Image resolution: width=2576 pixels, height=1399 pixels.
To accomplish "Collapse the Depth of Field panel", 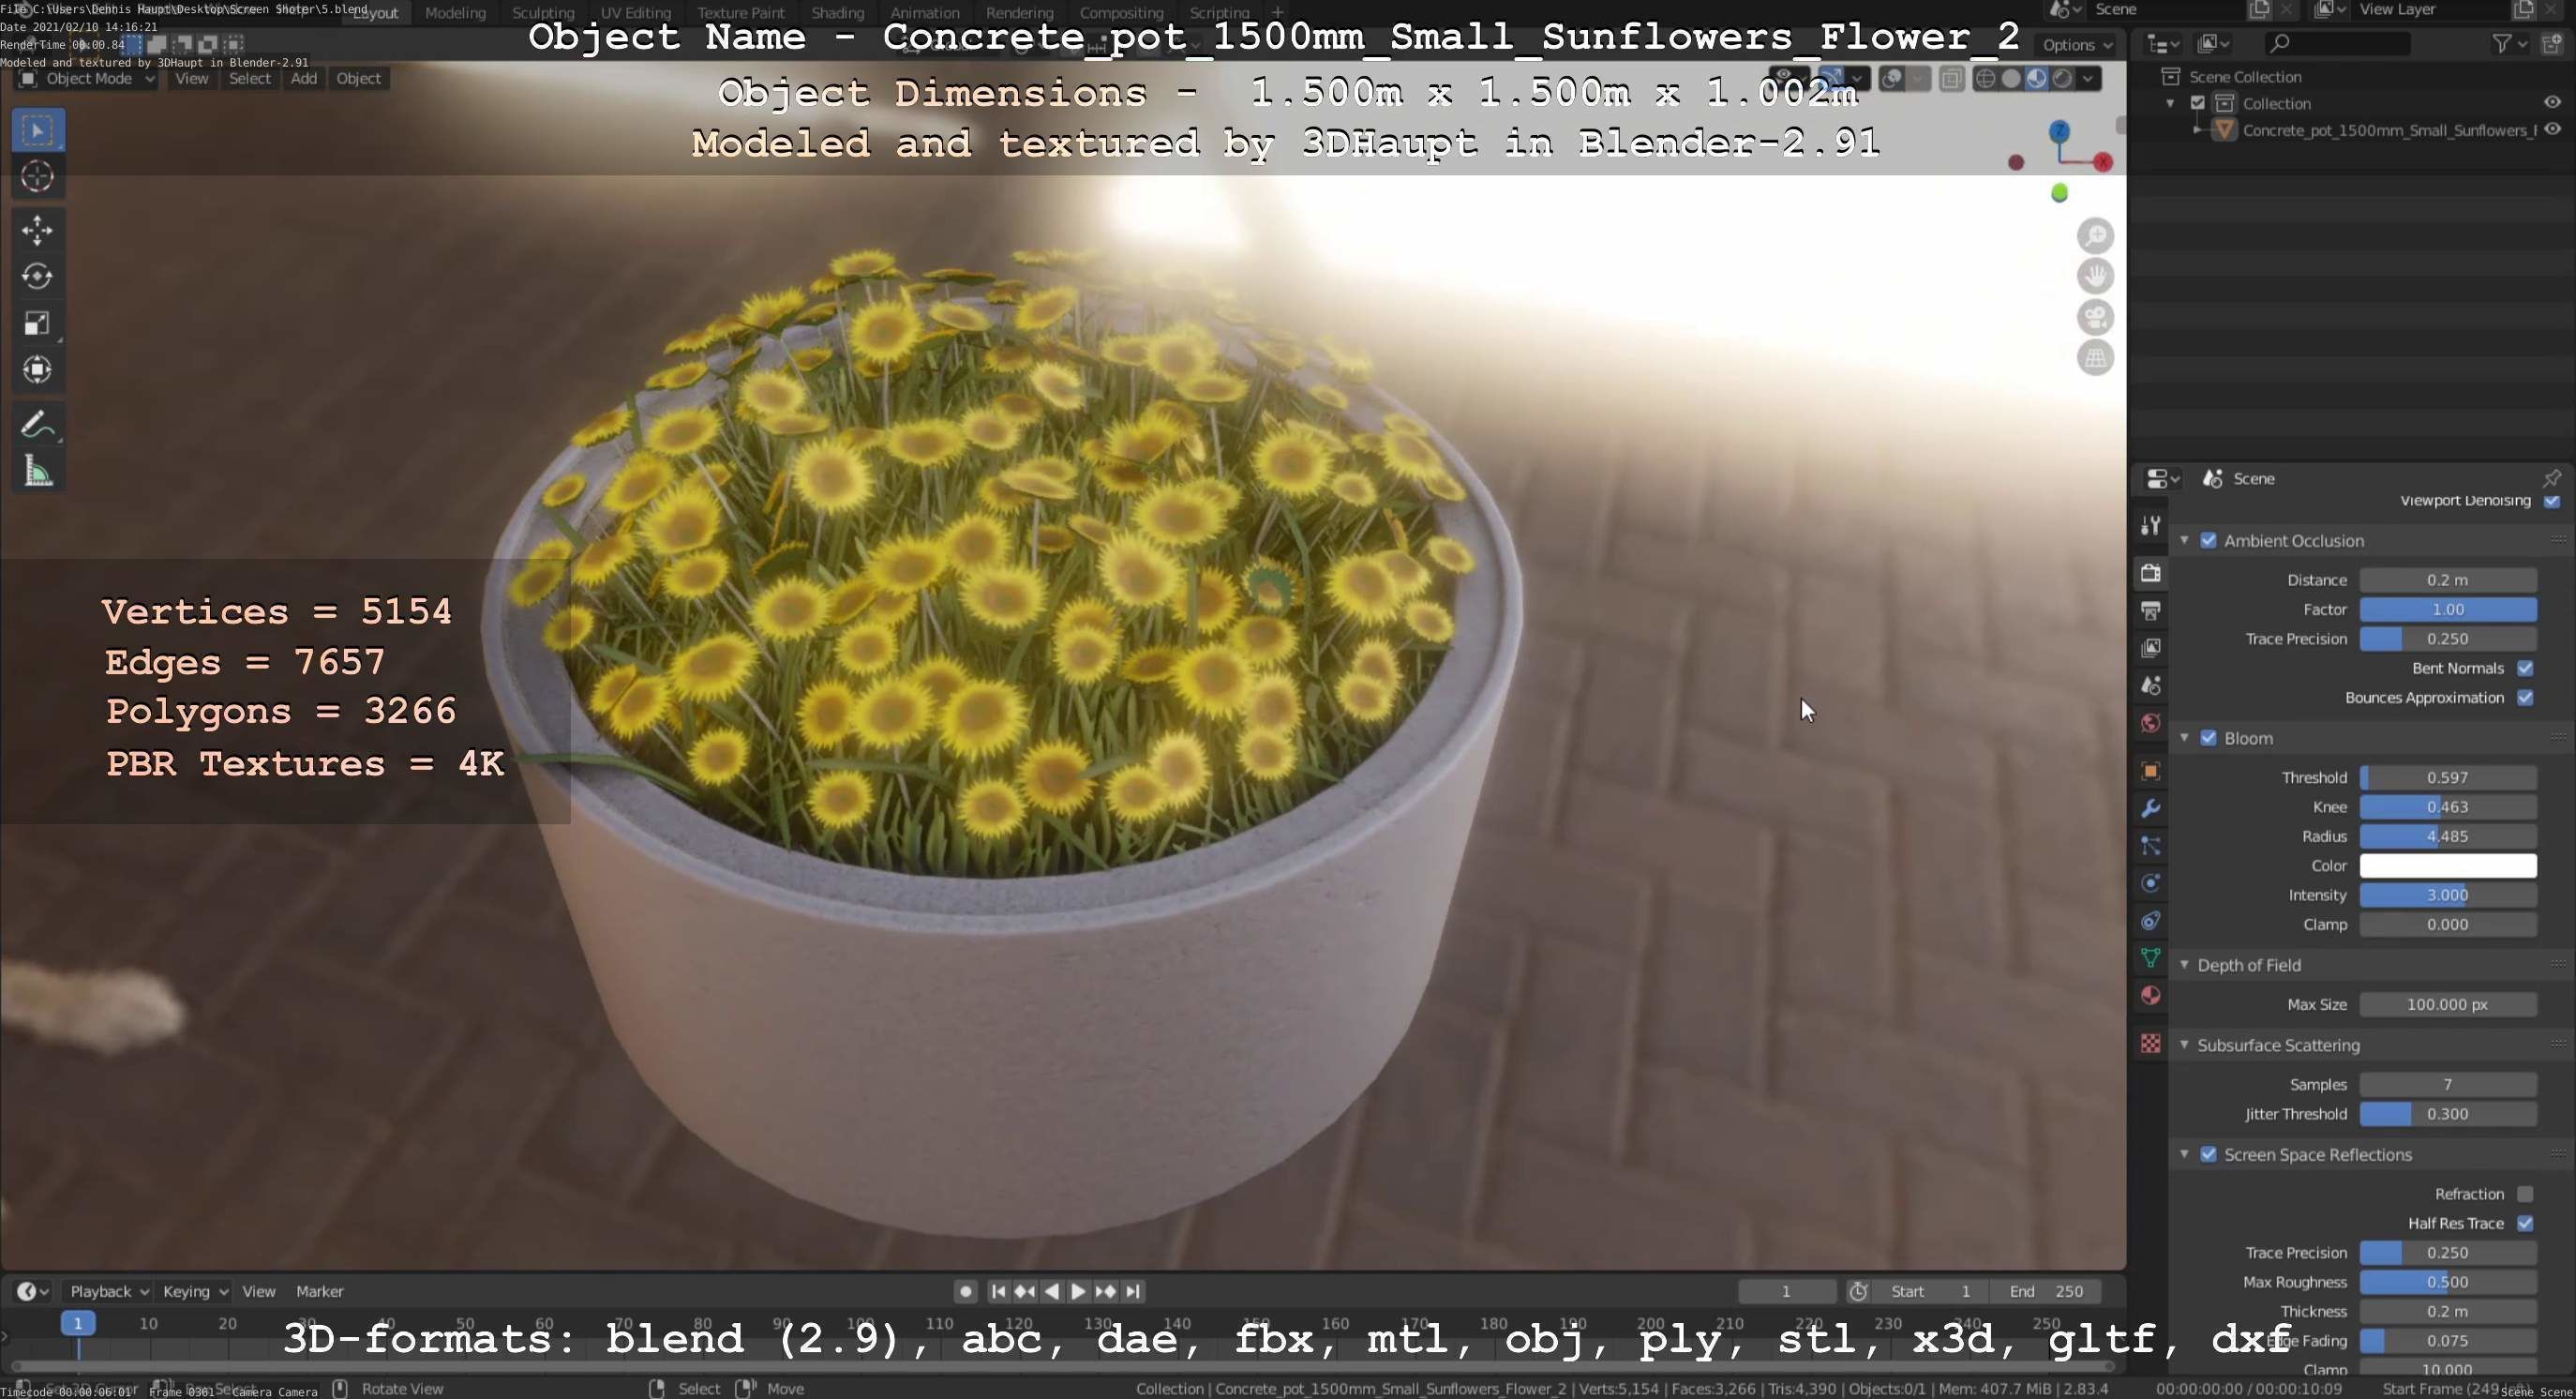I will 2184,965.
